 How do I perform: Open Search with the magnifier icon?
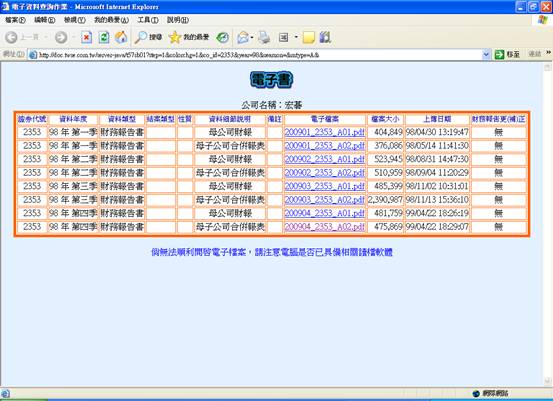click(x=141, y=37)
